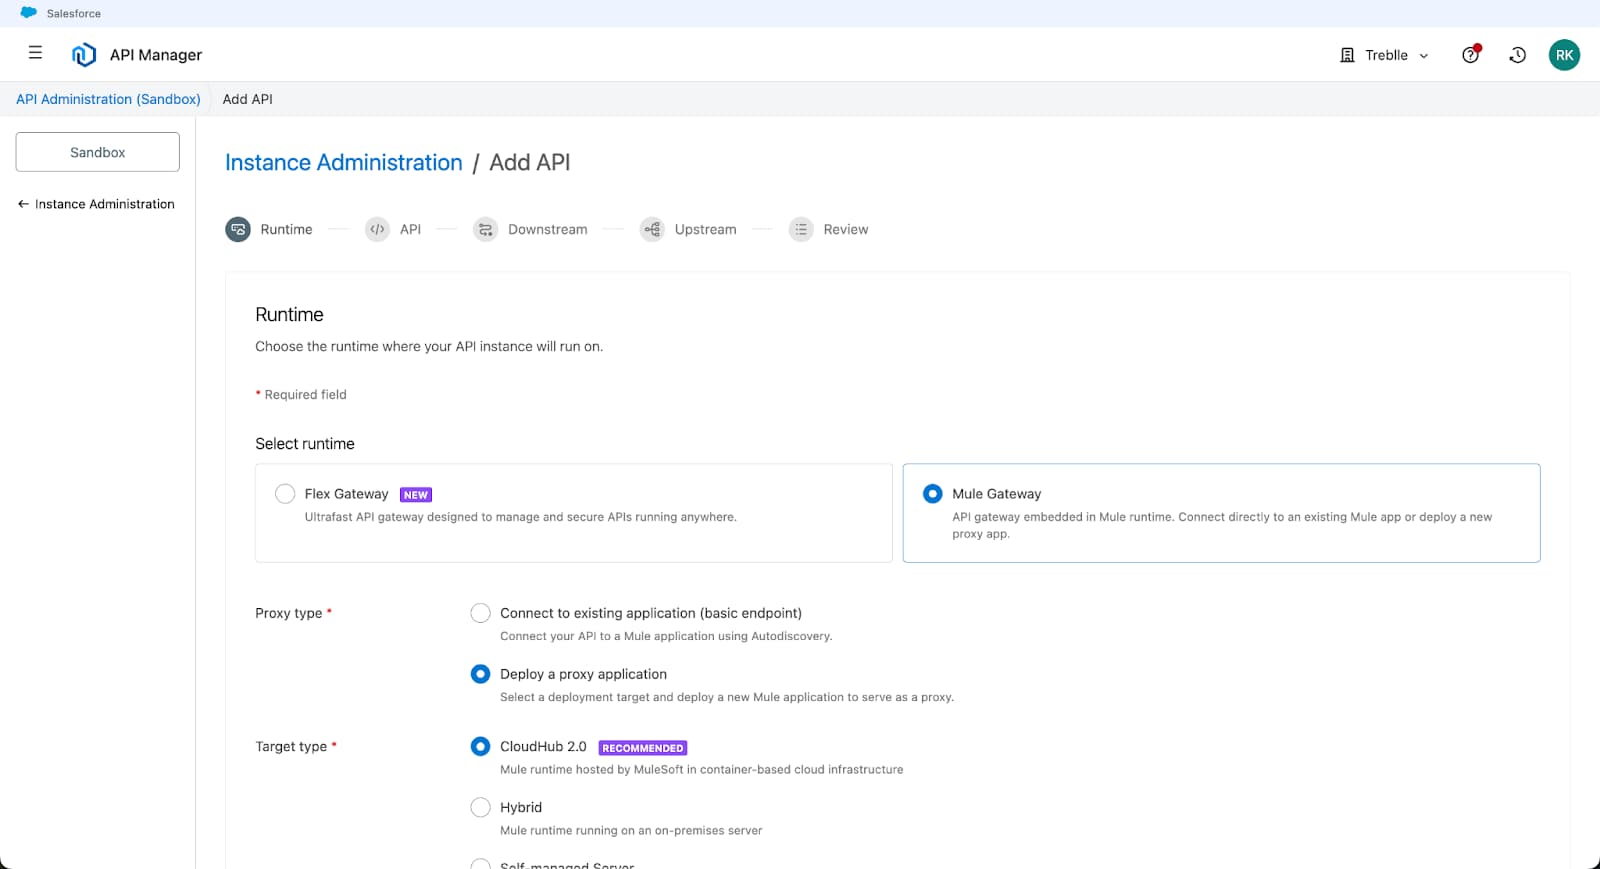
Task: Click the API Manager hexagon logo
Action: click(x=84, y=55)
